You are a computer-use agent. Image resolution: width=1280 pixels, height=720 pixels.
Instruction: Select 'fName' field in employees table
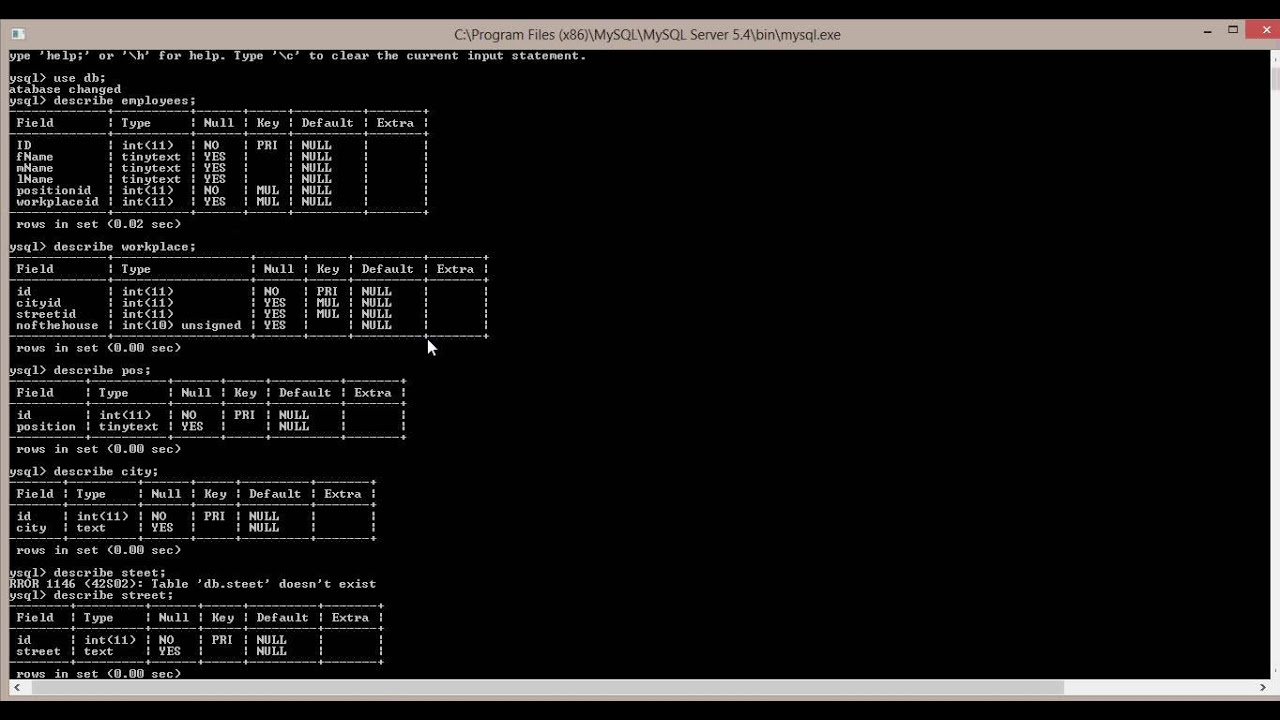[35, 157]
